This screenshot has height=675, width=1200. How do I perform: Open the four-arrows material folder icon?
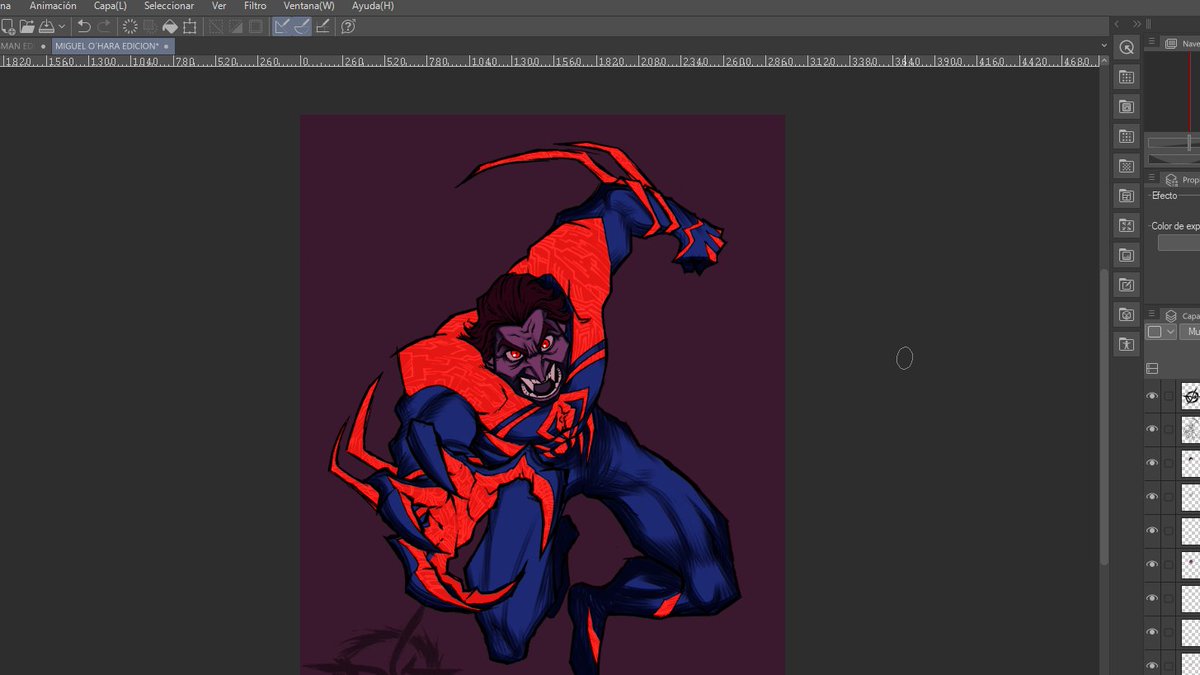(x=1127, y=225)
